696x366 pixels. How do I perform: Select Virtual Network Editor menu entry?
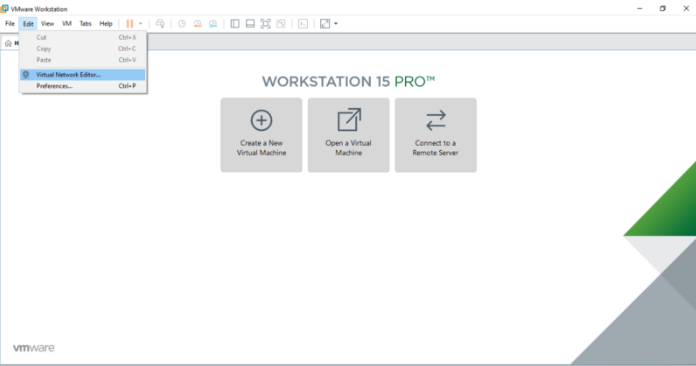83,75
